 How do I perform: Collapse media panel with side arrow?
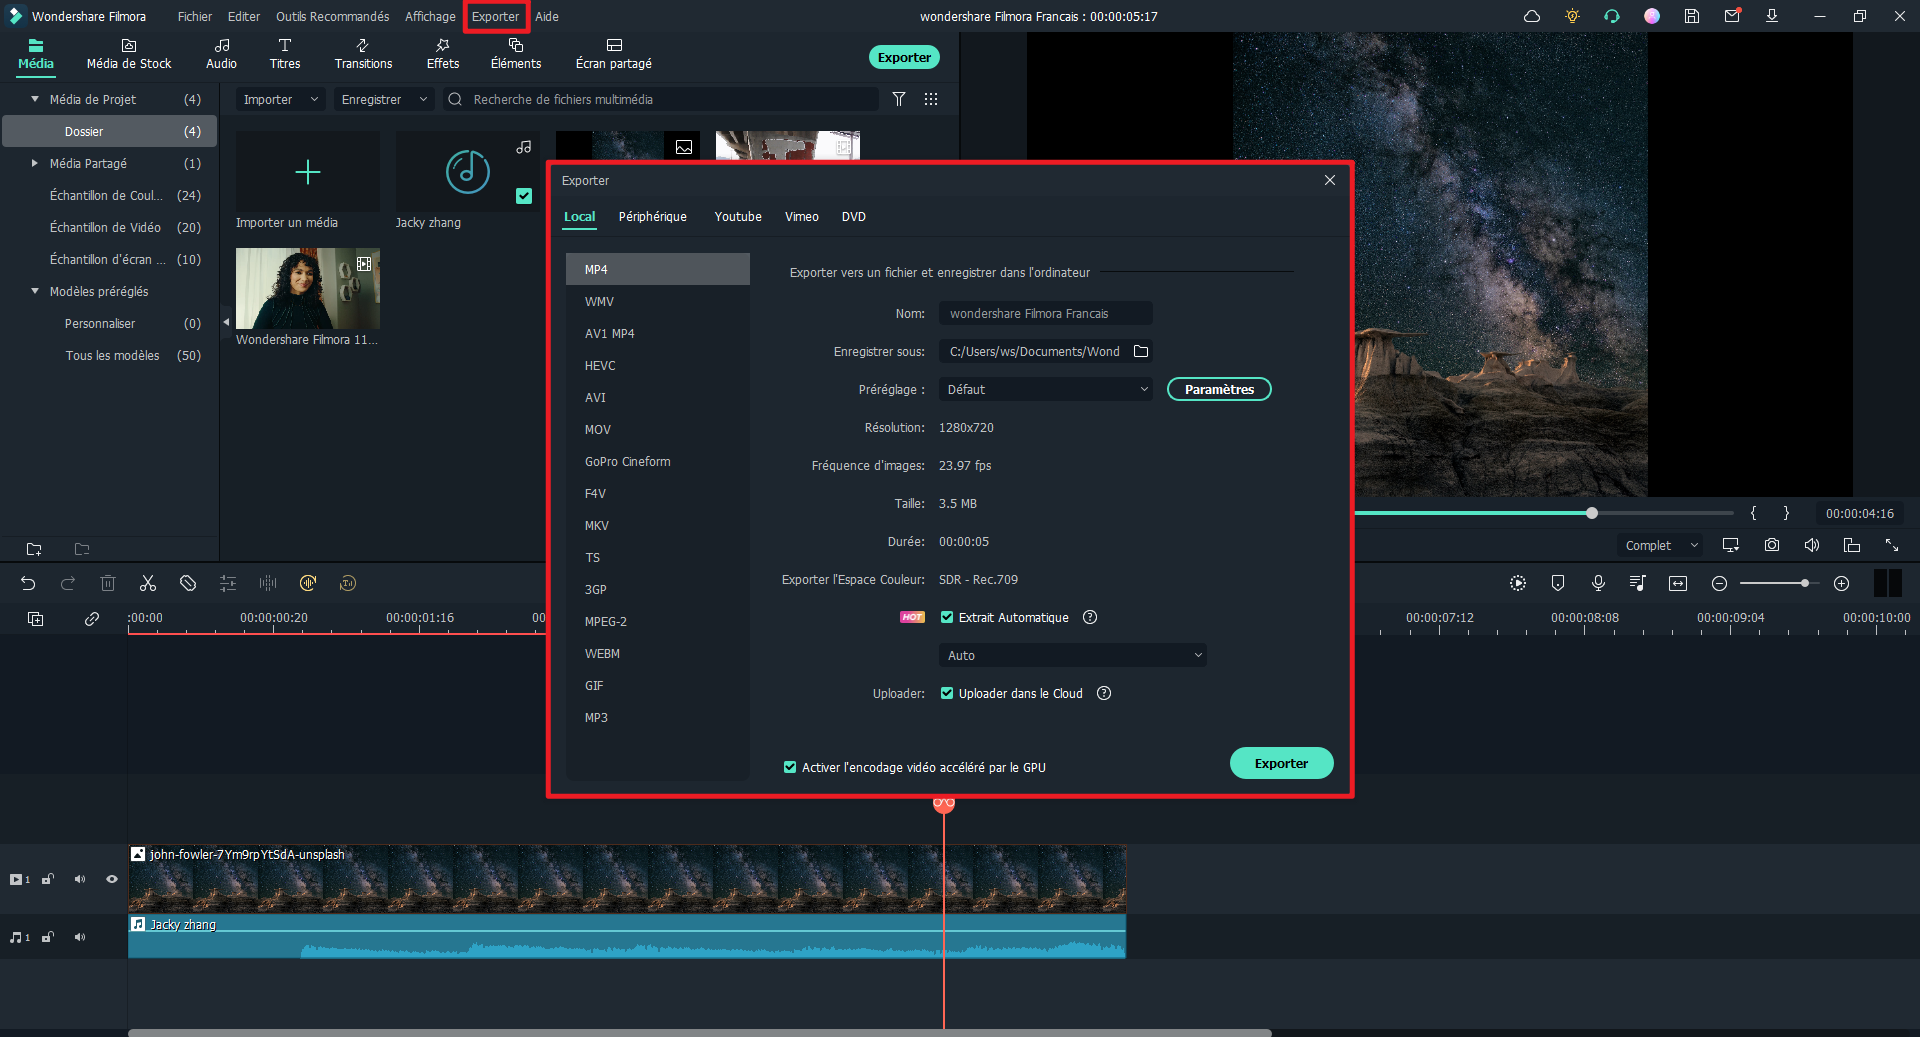(x=226, y=322)
